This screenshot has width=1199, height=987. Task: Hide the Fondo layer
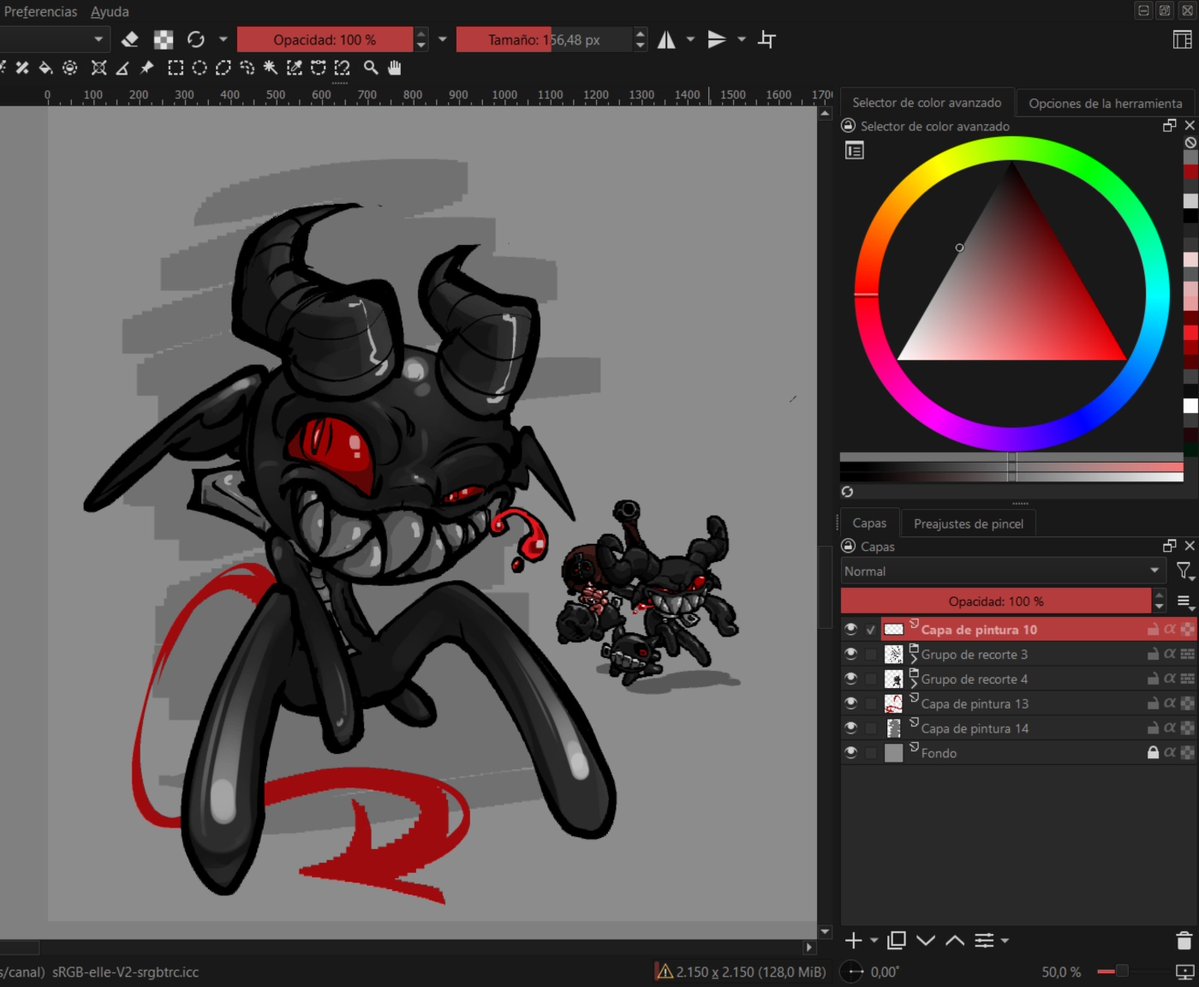click(x=851, y=752)
